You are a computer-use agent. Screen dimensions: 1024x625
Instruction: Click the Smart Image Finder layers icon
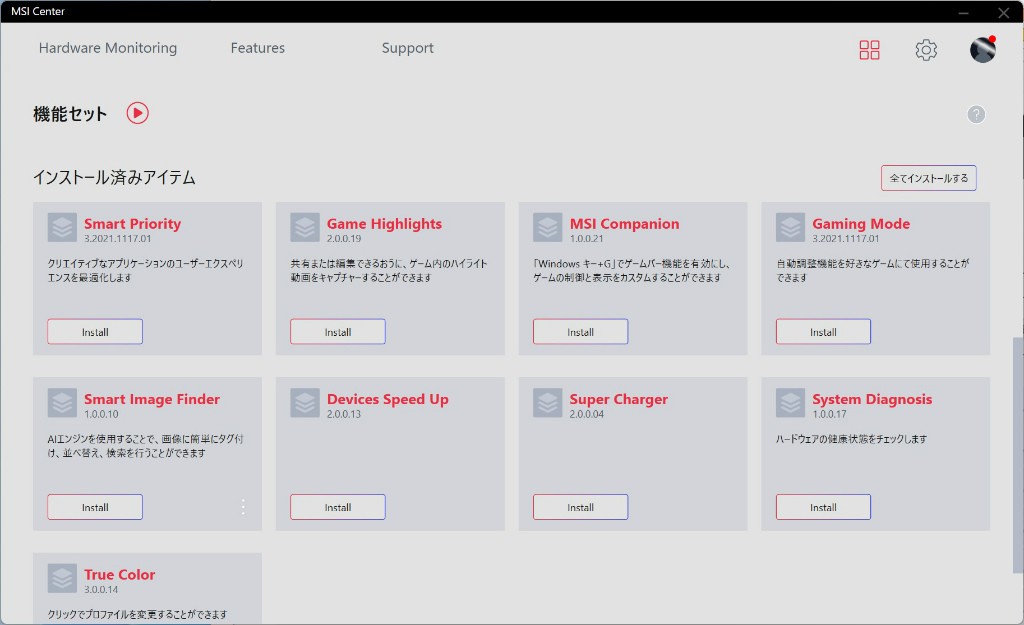pyautogui.click(x=62, y=403)
